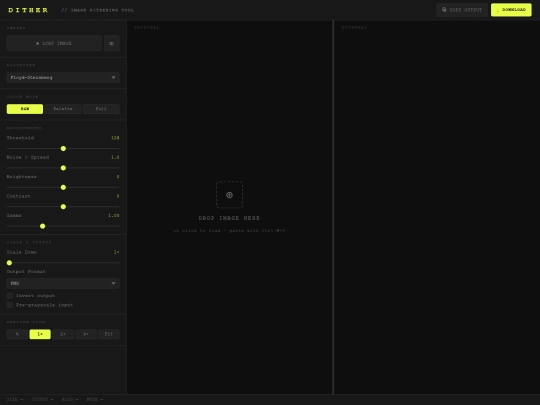Select B&W color mode
This screenshot has width=540, height=405.
coord(25,109)
